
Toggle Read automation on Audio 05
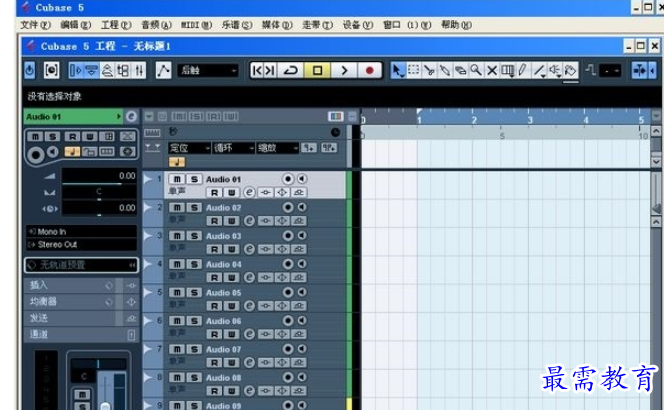pyautogui.click(x=215, y=306)
